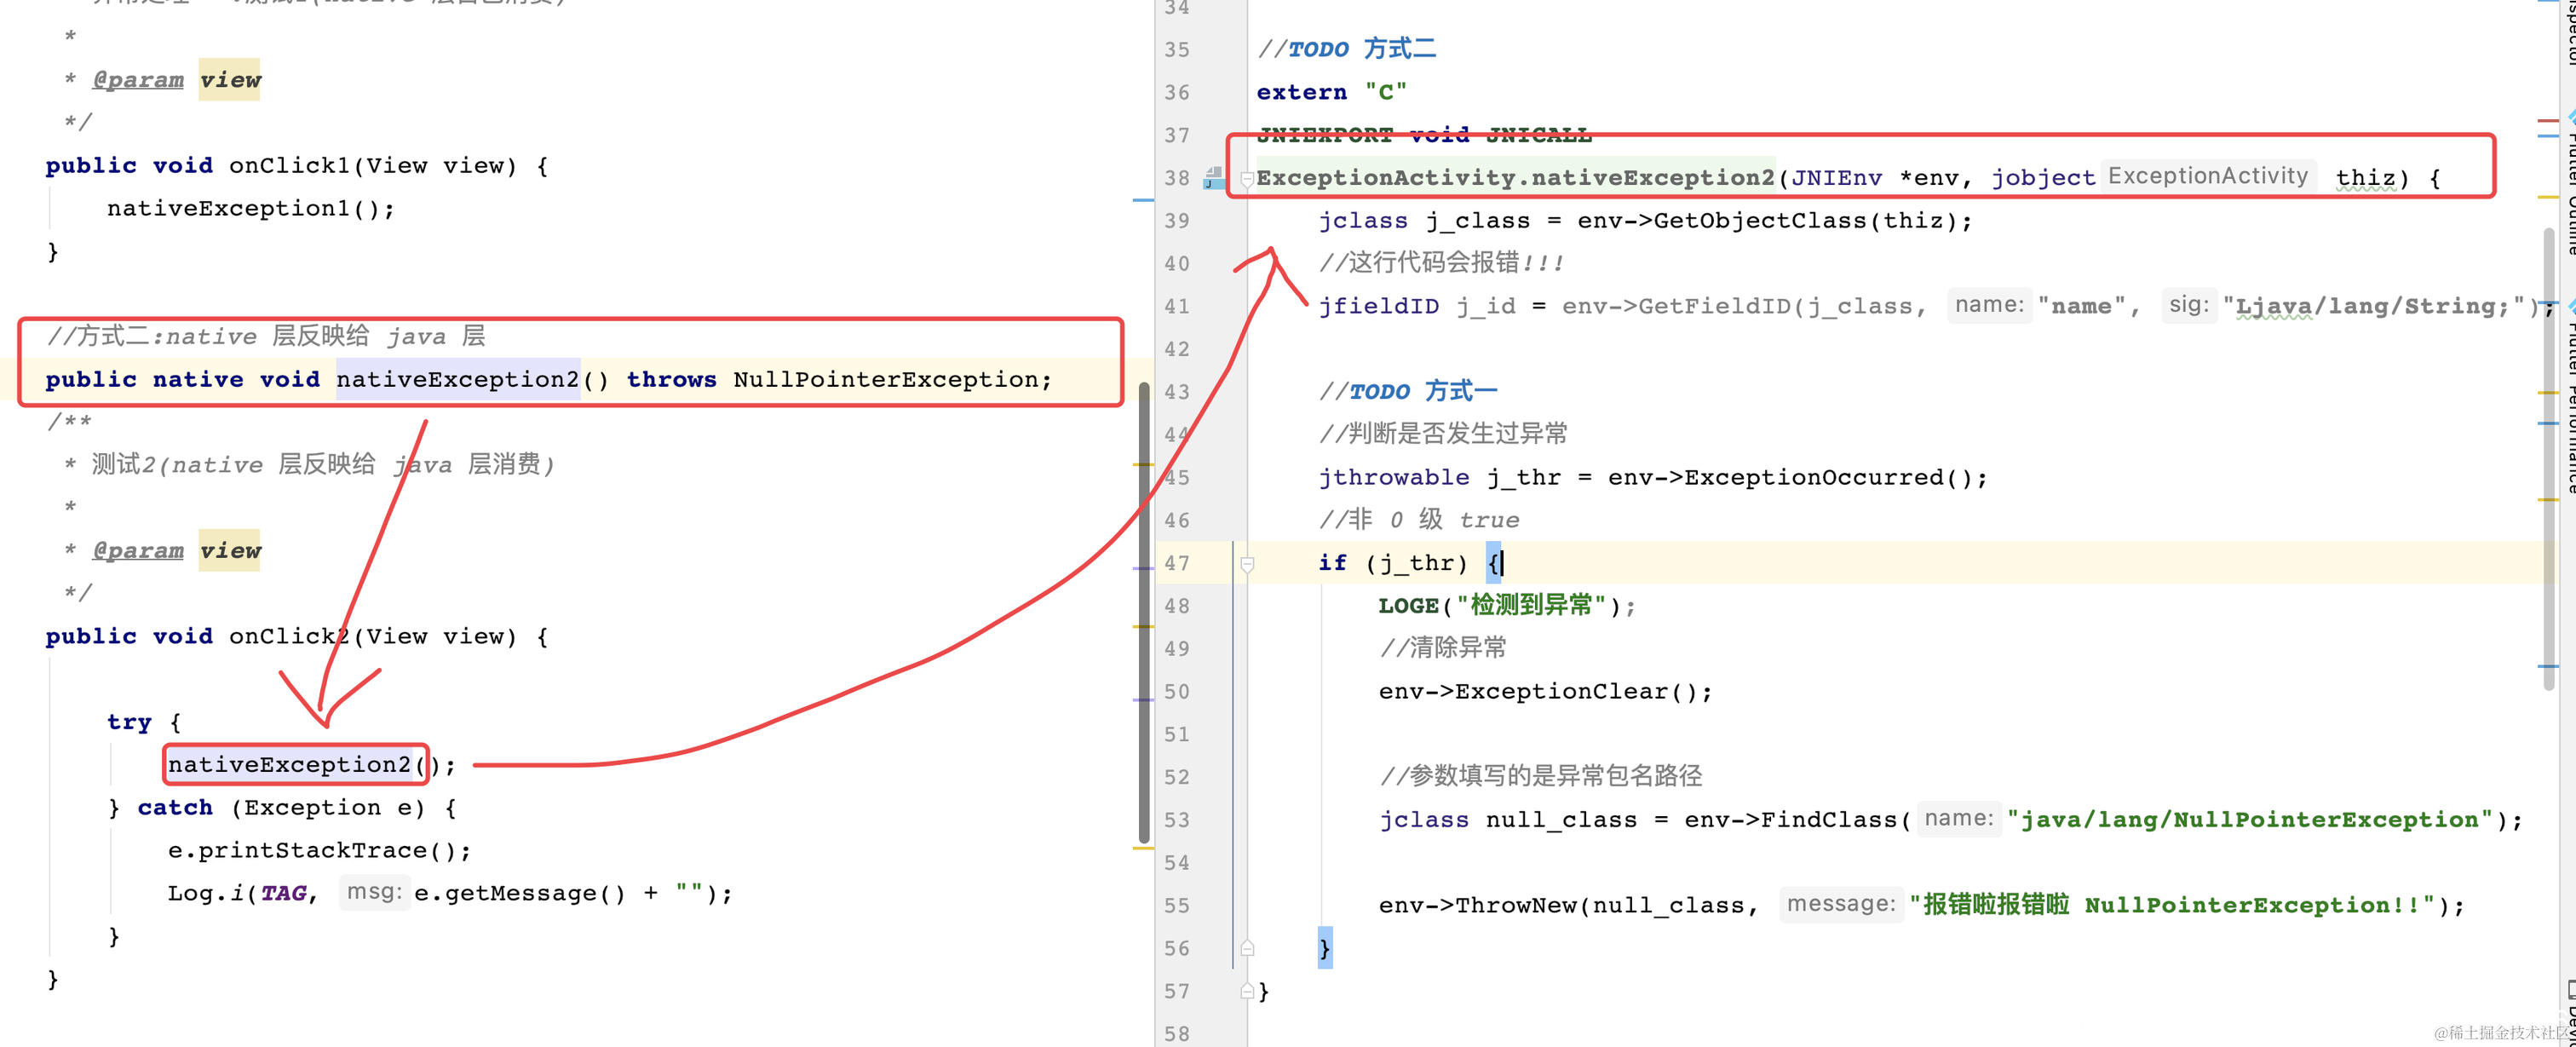Screen dimensions: 2576x1047
Task: Click the ExceptionActivity inlay hint label
Action: coord(2207,176)
